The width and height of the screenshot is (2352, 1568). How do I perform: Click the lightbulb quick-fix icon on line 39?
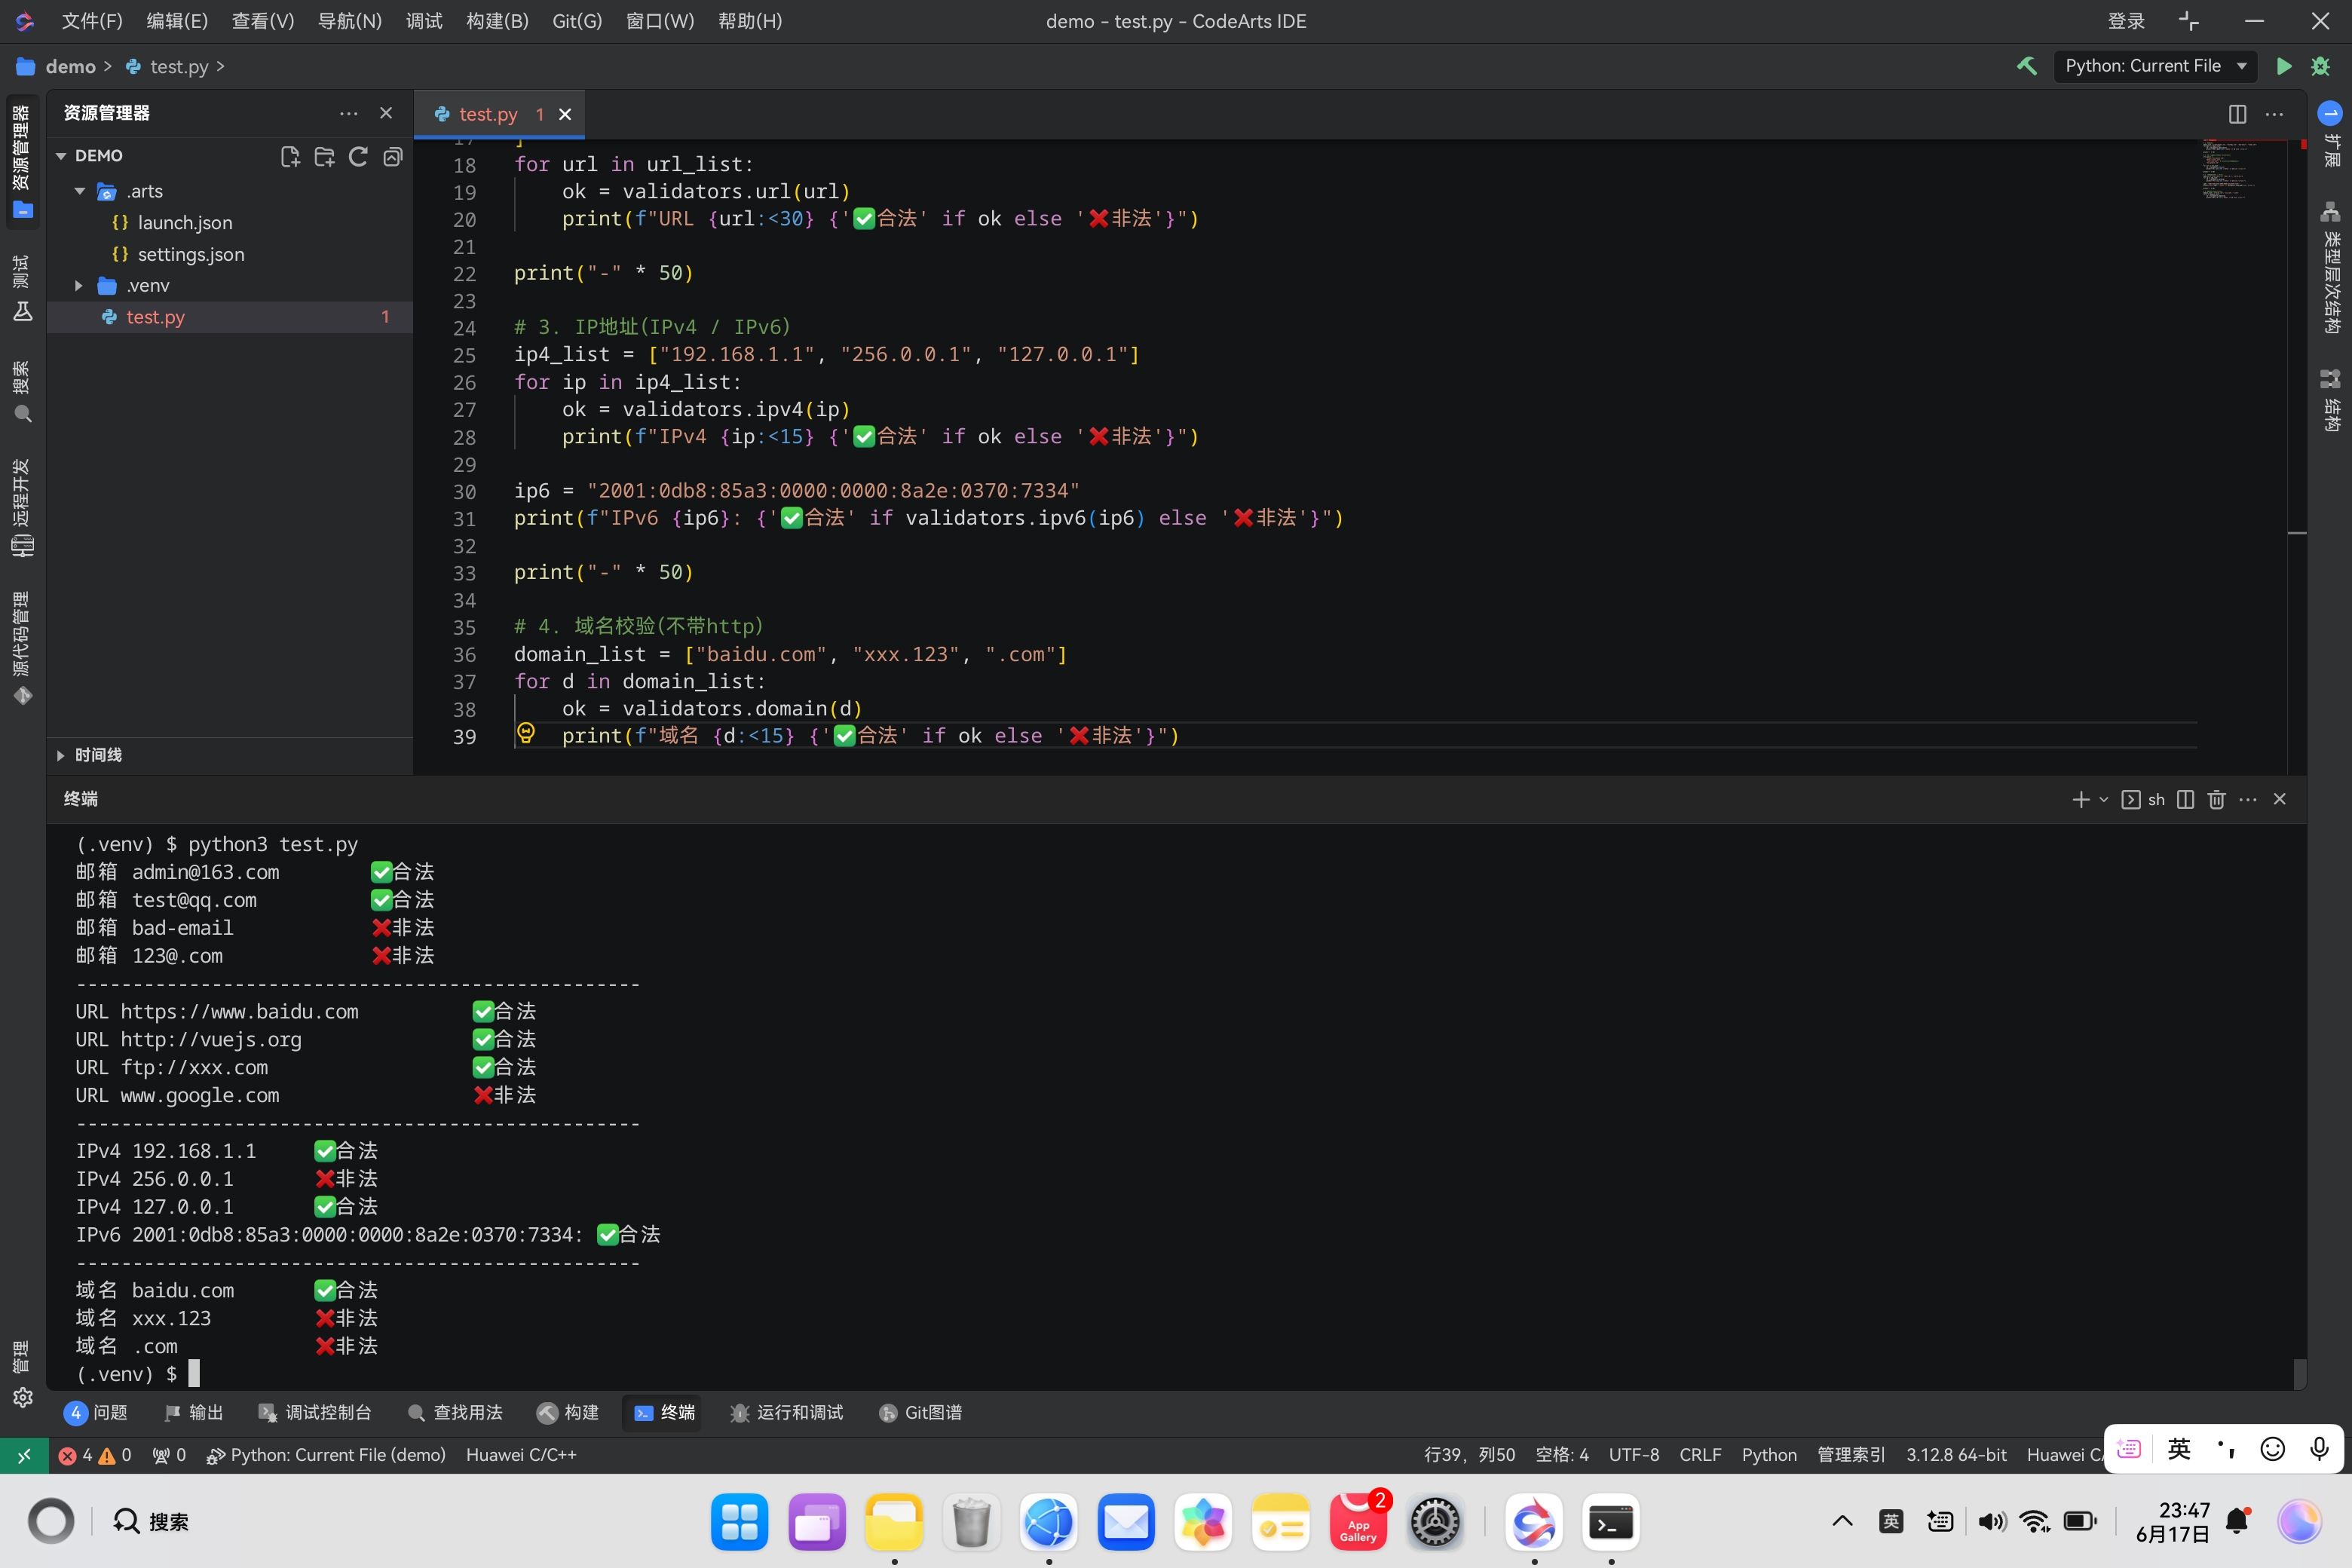(526, 734)
